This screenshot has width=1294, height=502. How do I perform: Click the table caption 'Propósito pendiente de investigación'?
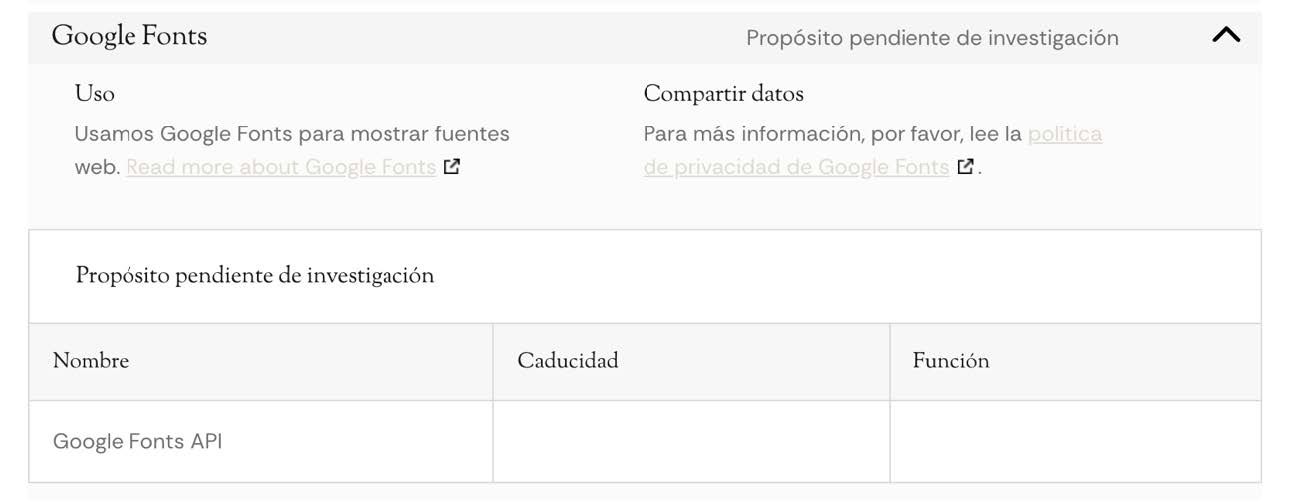pos(255,276)
